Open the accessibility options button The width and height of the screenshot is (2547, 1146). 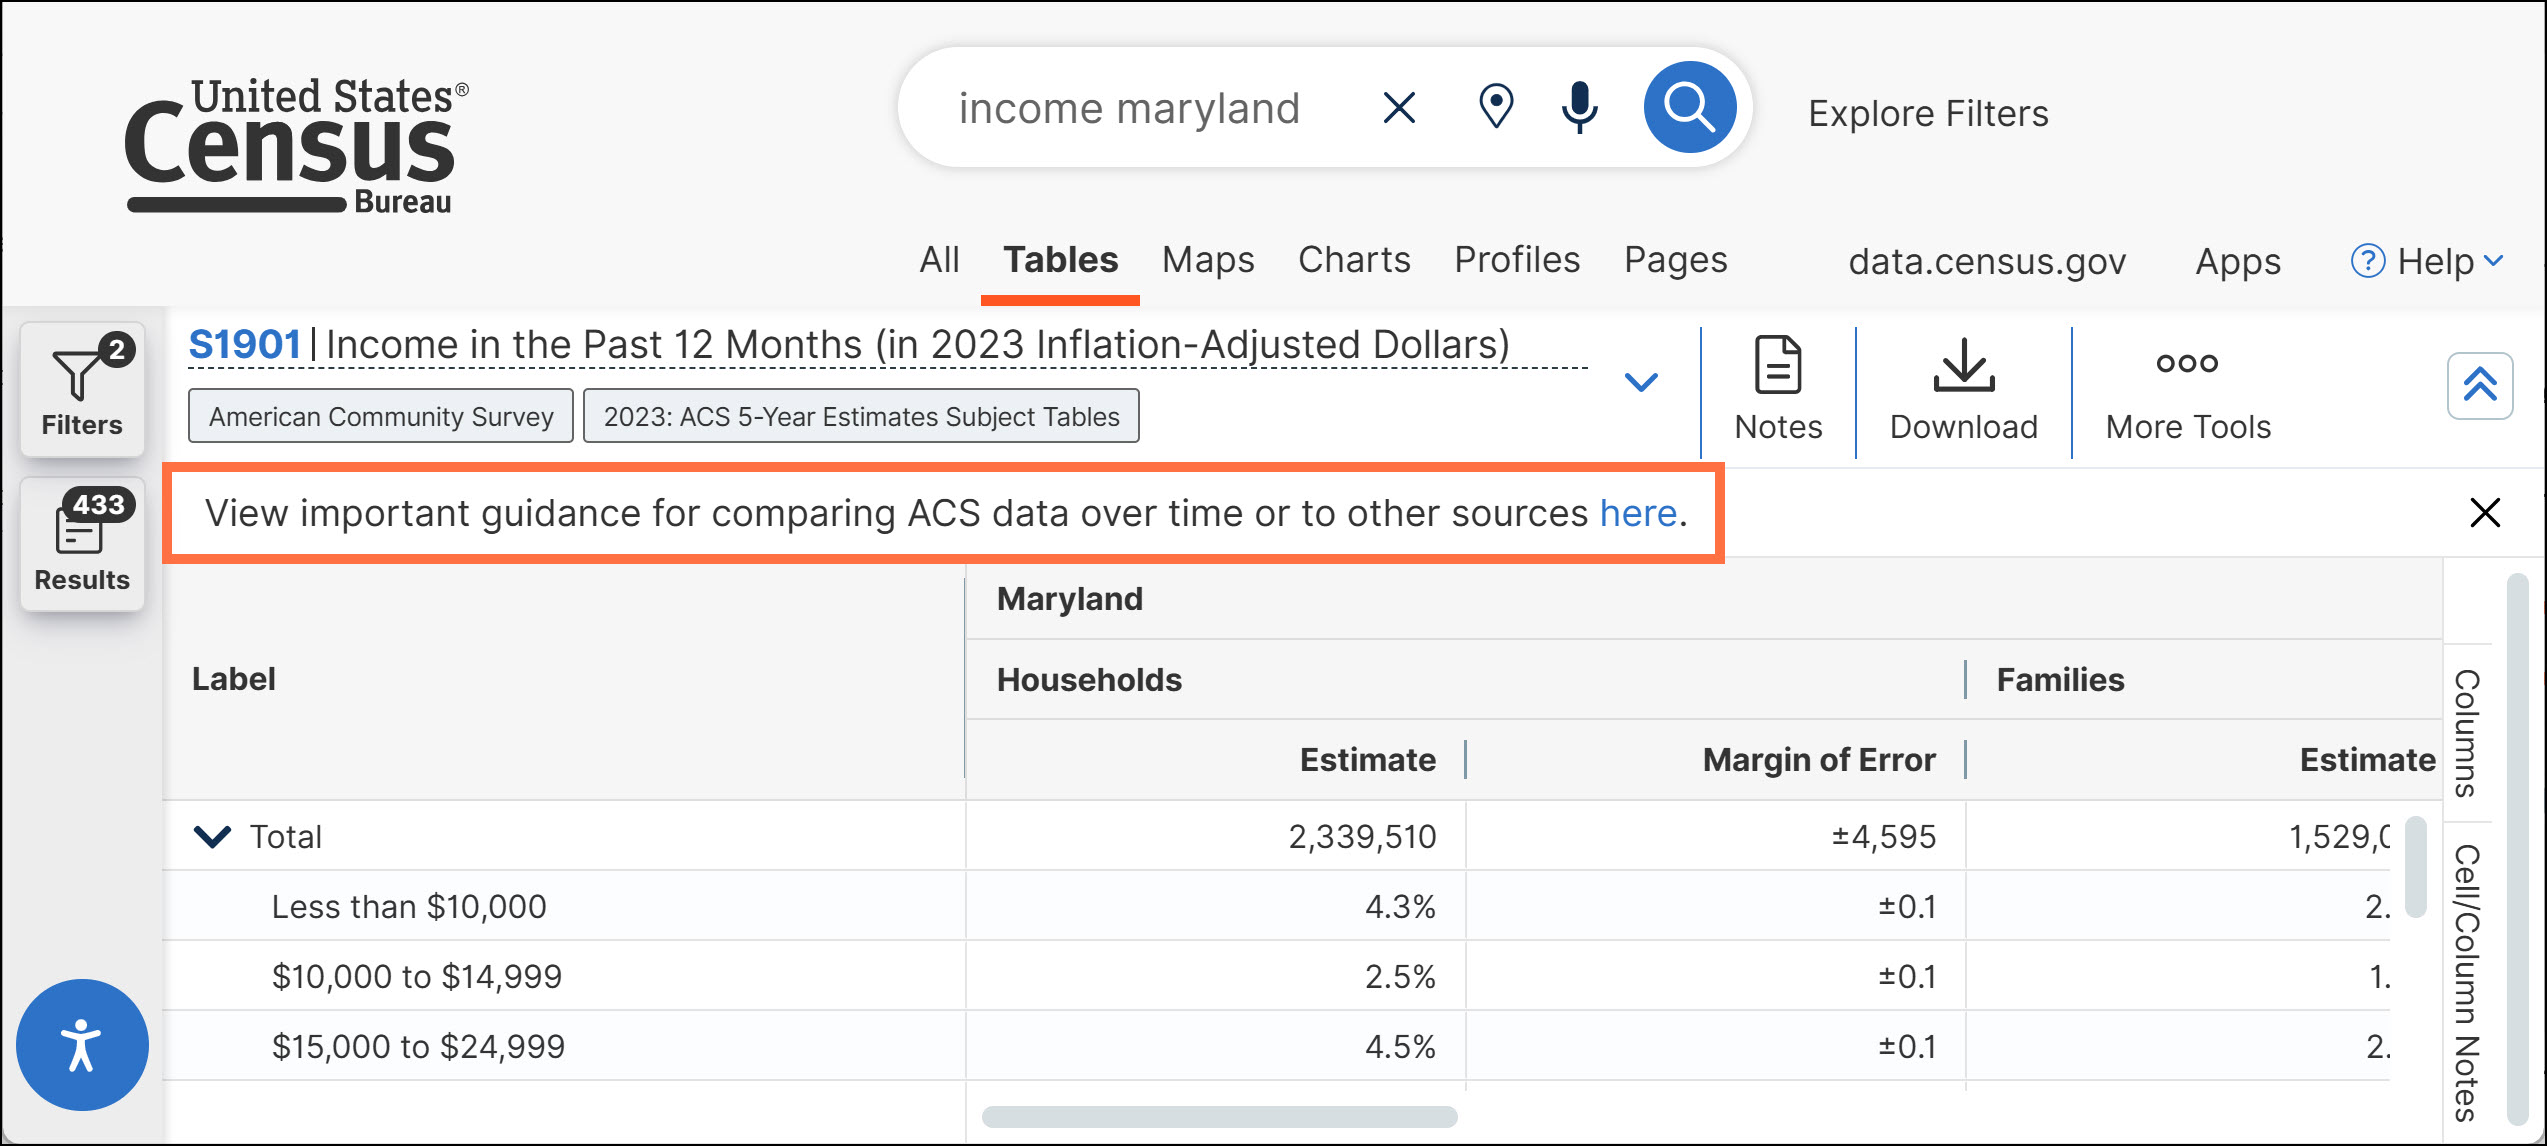pyautogui.click(x=82, y=1044)
